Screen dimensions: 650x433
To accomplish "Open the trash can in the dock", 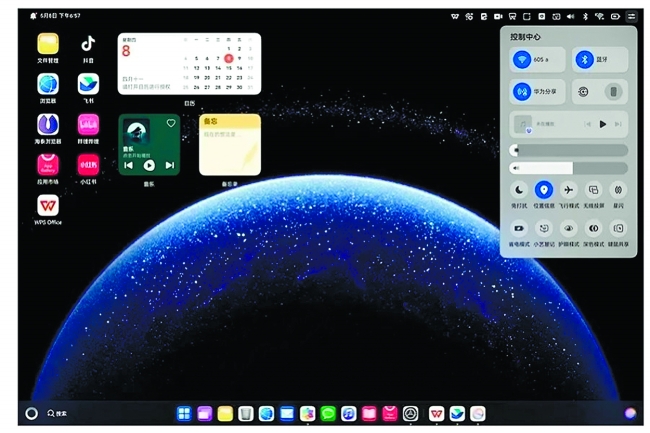I will pos(245,414).
